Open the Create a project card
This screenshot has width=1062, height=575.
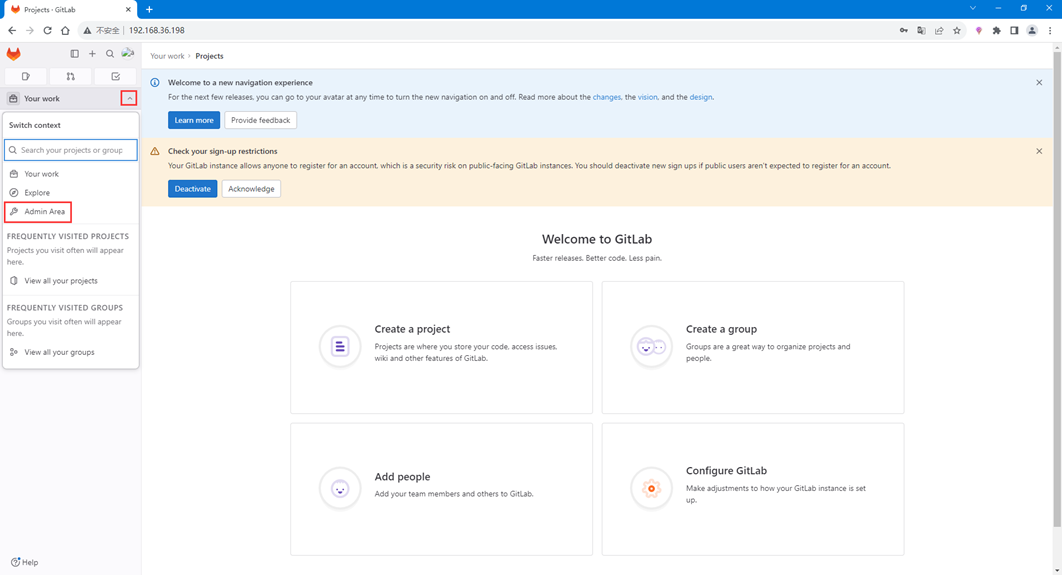coord(442,347)
